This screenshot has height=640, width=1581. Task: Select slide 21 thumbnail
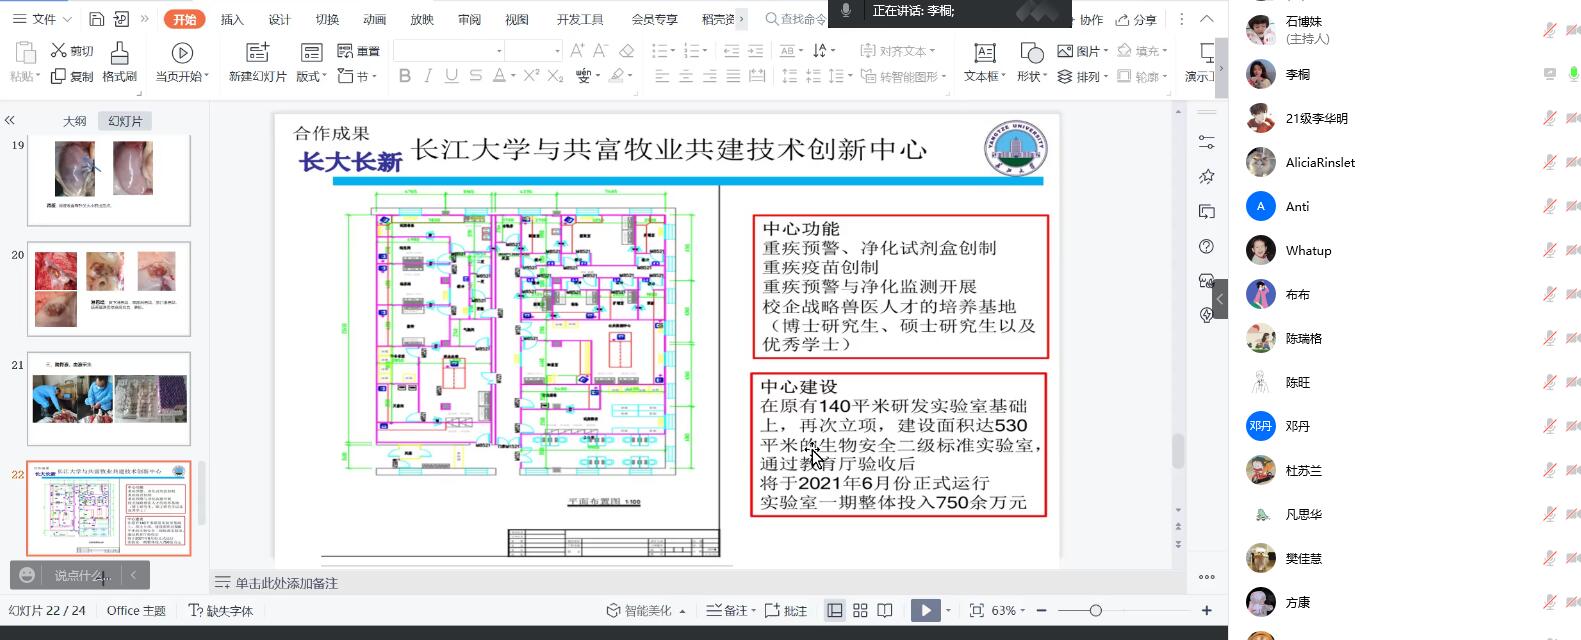tap(109, 398)
